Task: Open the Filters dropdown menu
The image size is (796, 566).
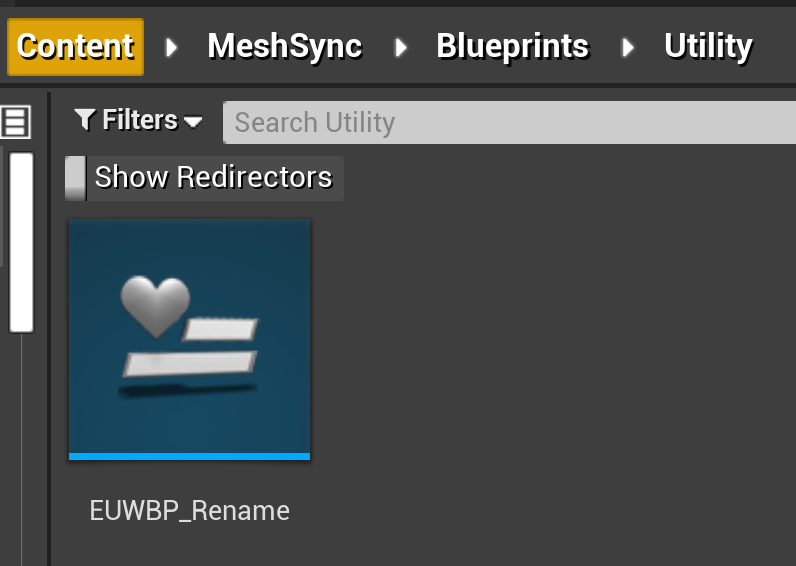Action: pos(139,121)
